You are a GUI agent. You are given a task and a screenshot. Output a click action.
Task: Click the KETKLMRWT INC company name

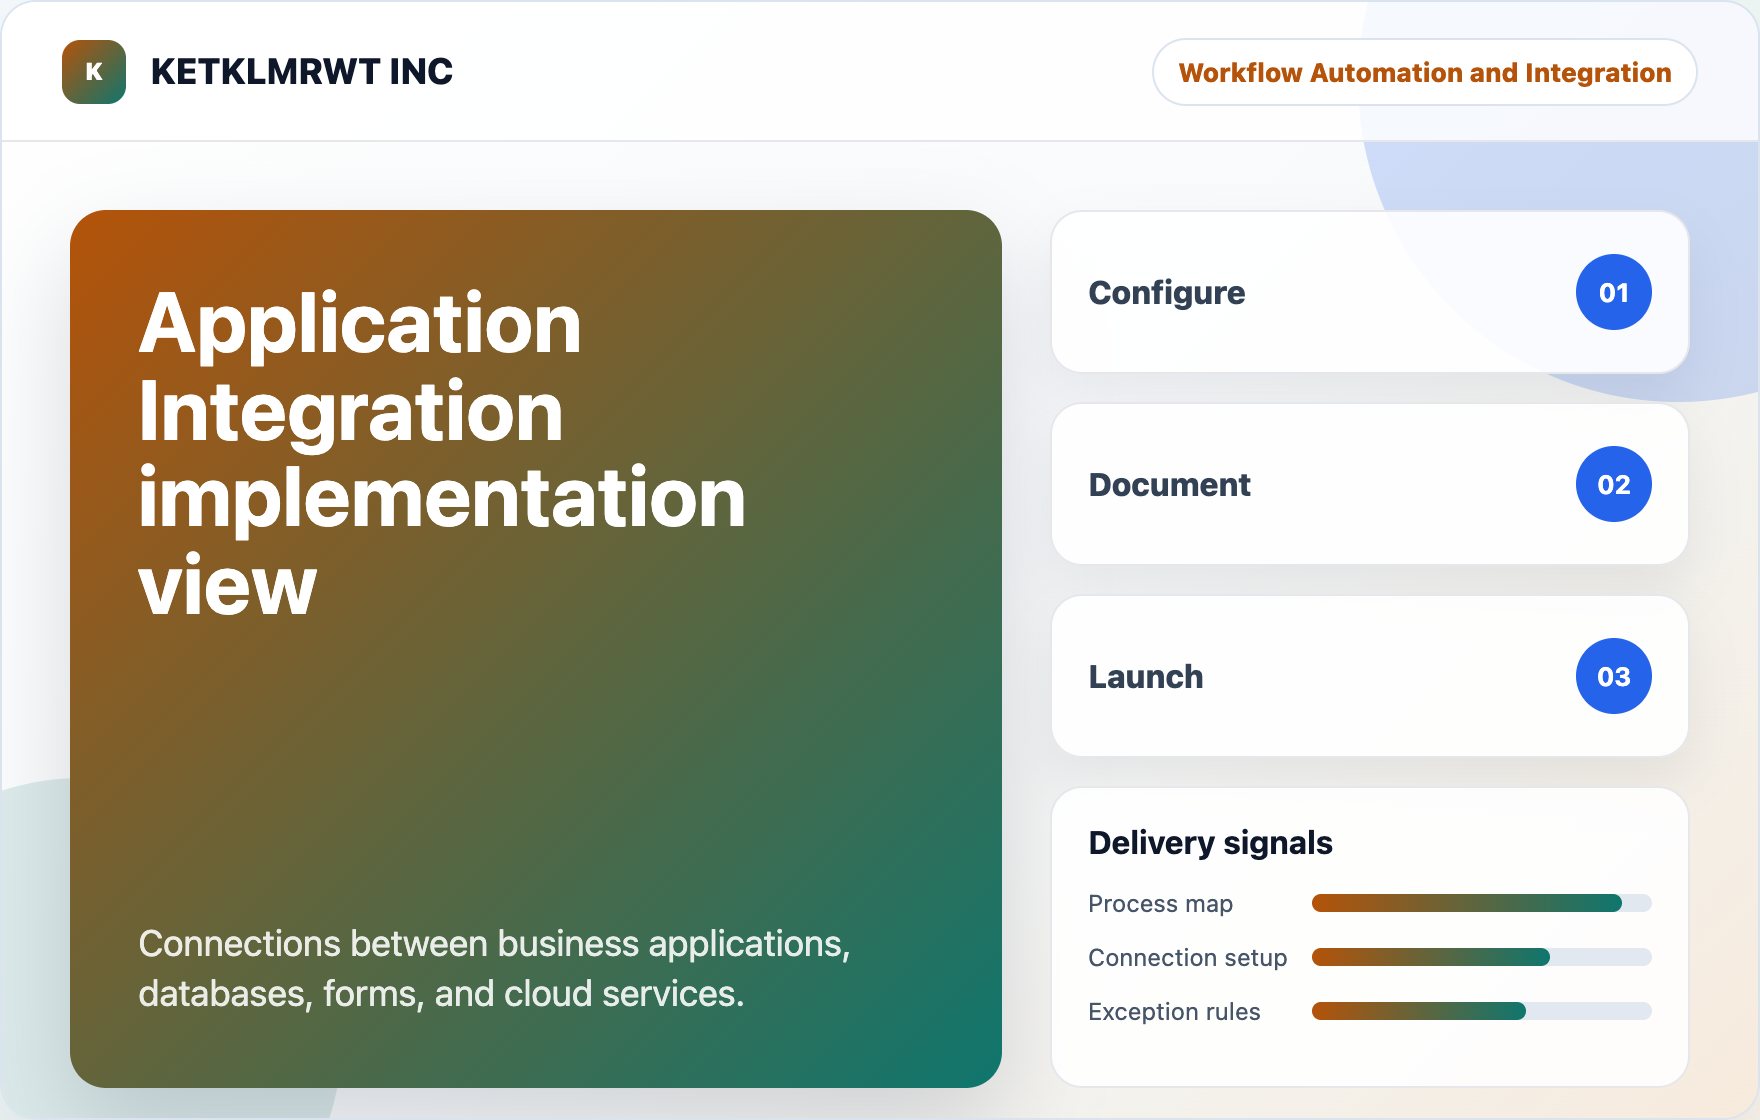point(302,72)
